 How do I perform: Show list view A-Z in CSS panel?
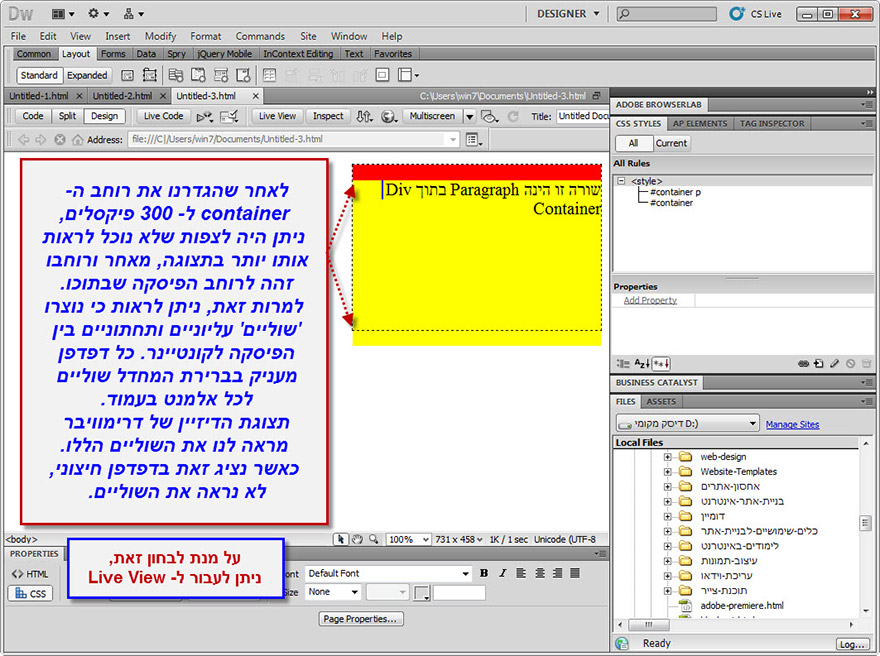(642, 364)
